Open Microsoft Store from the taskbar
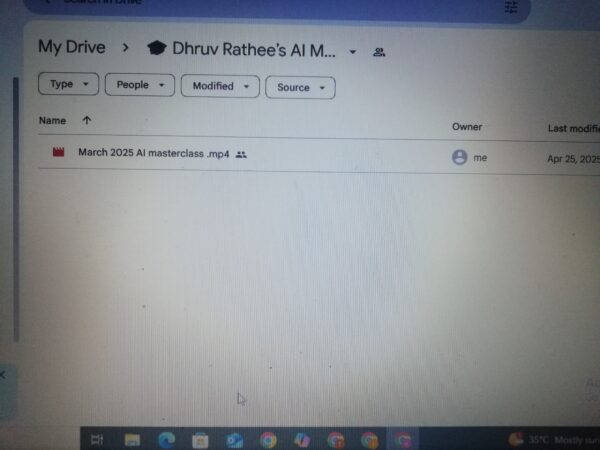Image resolution: width=600 pixels, height=450 pixels. click(x=200, y=441)
